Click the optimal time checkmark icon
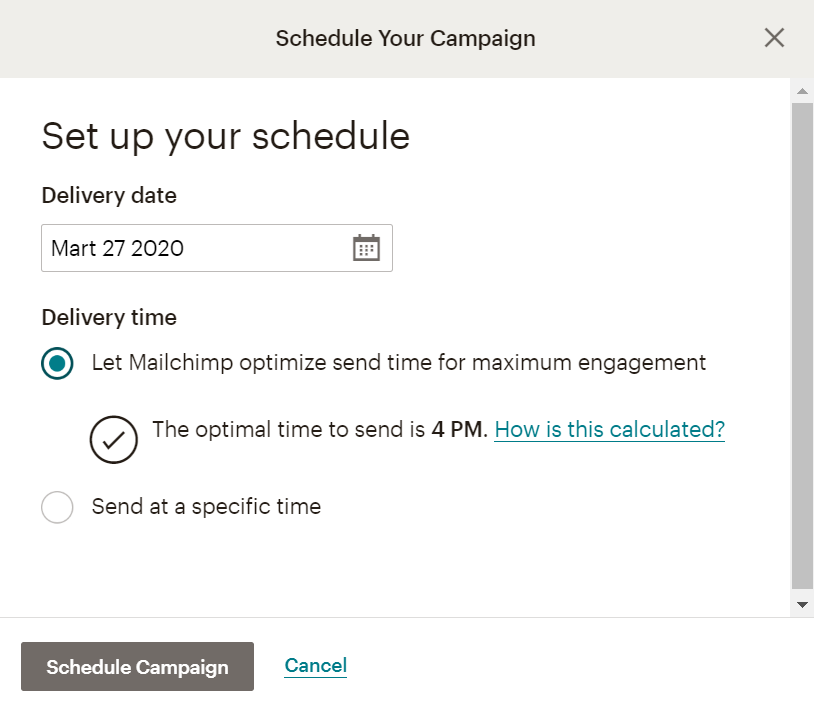814x709 pixels. (x=113, y=438)
